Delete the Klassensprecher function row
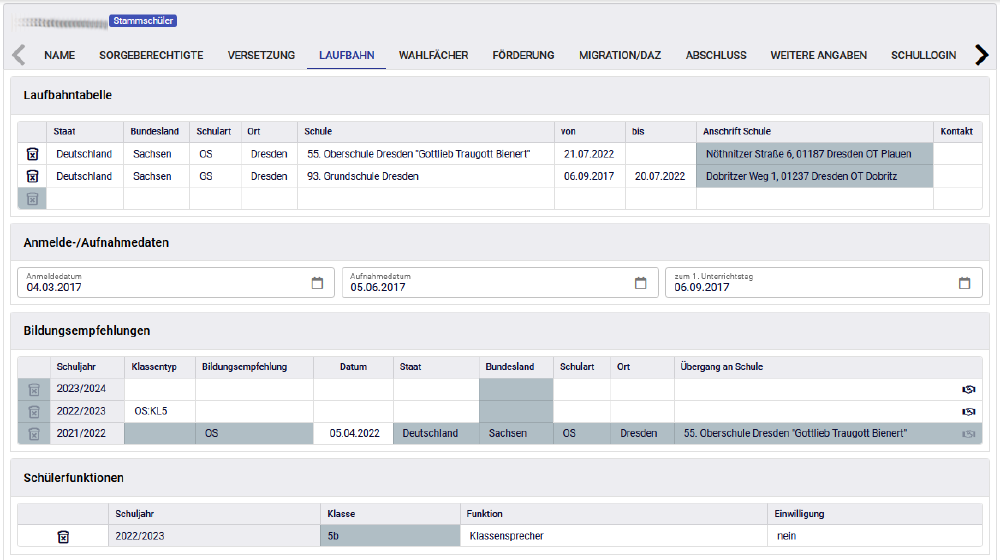Viewport: 1000px width, 560px height. coord(63,537)
